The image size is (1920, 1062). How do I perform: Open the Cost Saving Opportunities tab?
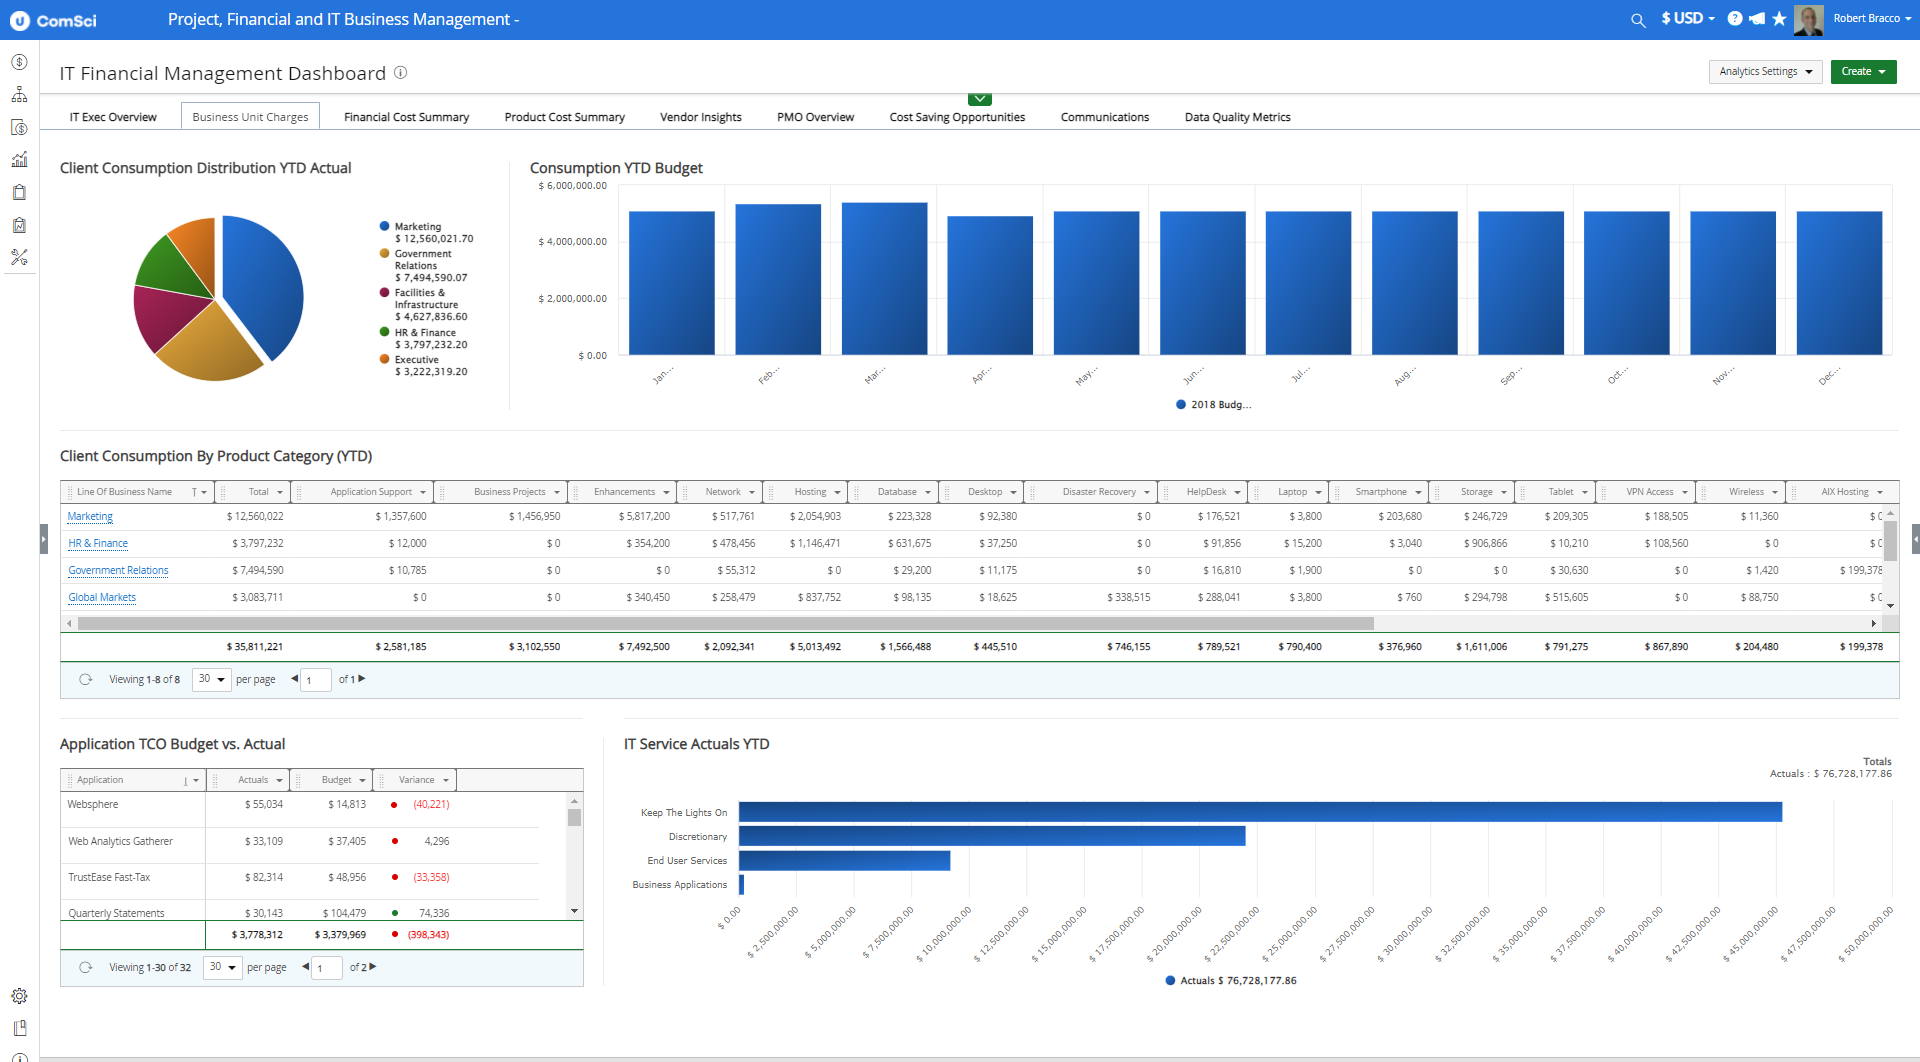pos(956,116)
